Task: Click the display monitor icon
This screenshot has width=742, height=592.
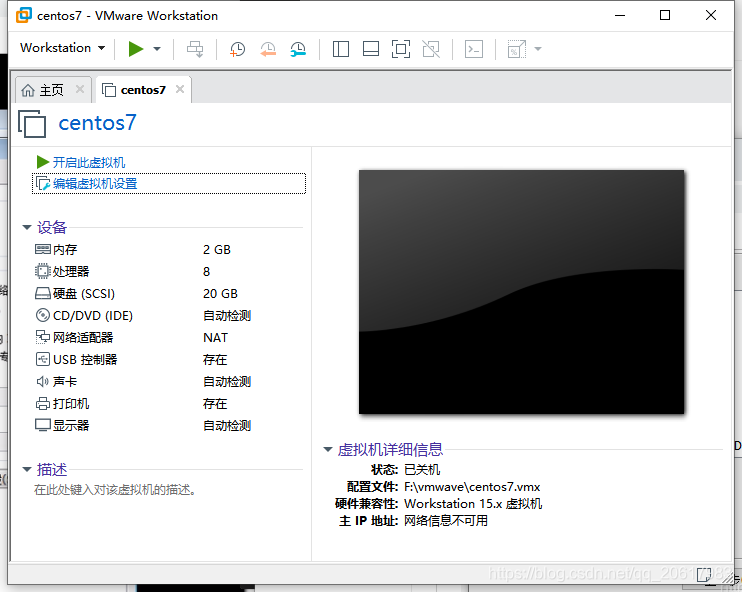Action: click(x=43, y=425)
